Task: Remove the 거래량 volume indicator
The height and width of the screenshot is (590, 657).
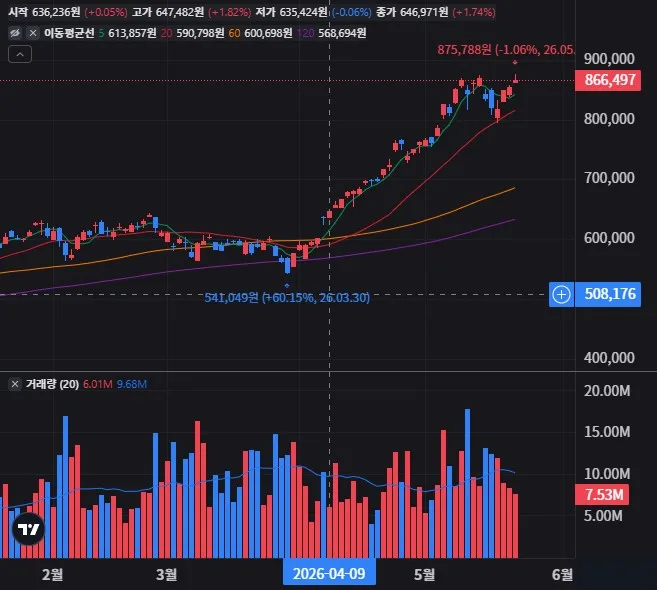Action: [x=15, y=384]
